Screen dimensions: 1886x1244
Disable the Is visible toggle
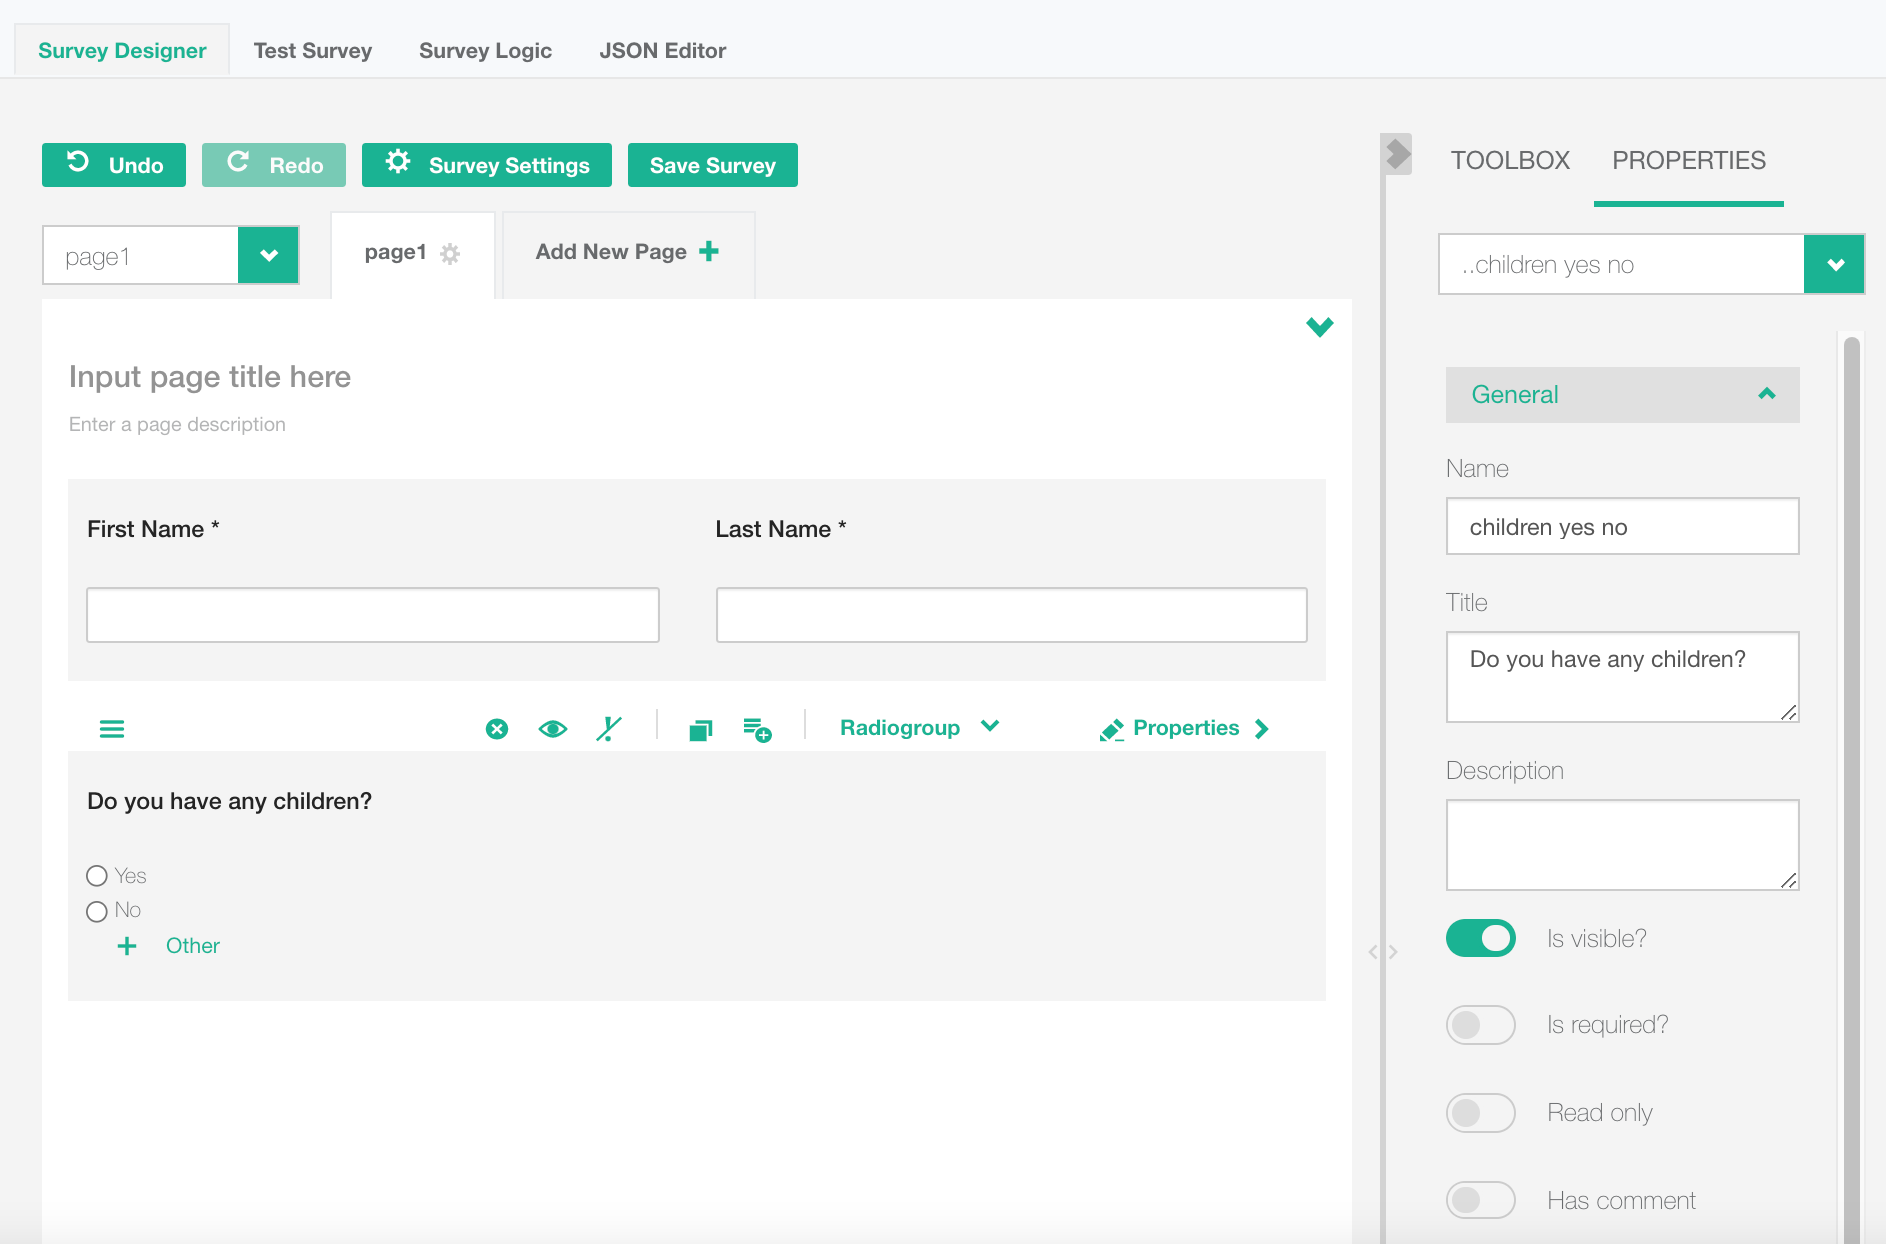(x=1480, y=938)
